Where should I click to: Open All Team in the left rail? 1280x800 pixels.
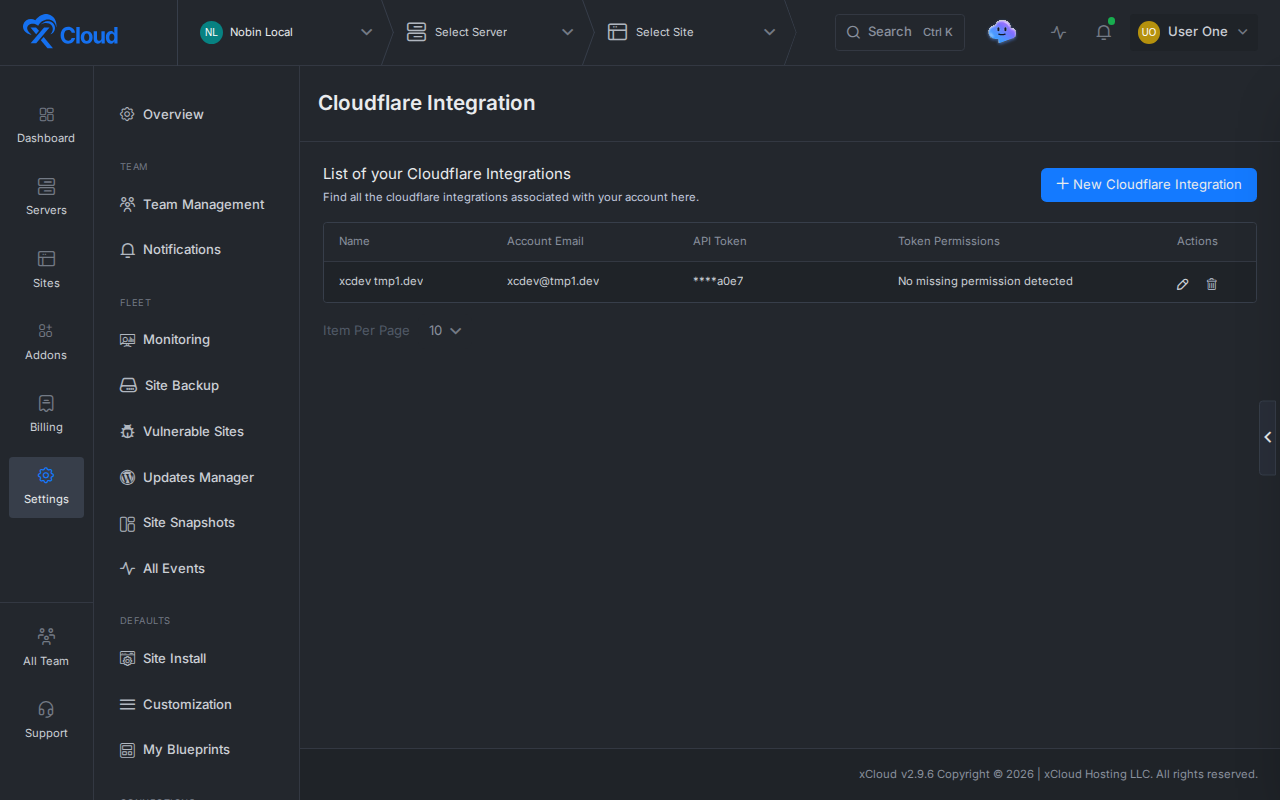[x=46, y=648]
